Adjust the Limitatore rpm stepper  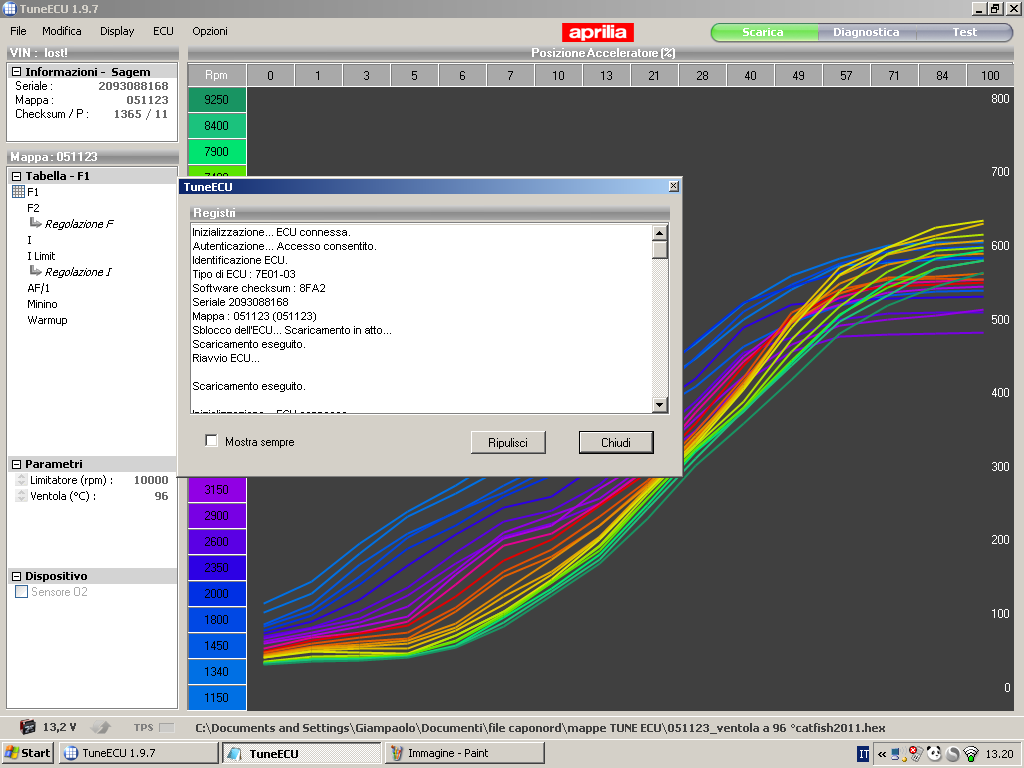(x=21, y=480)
